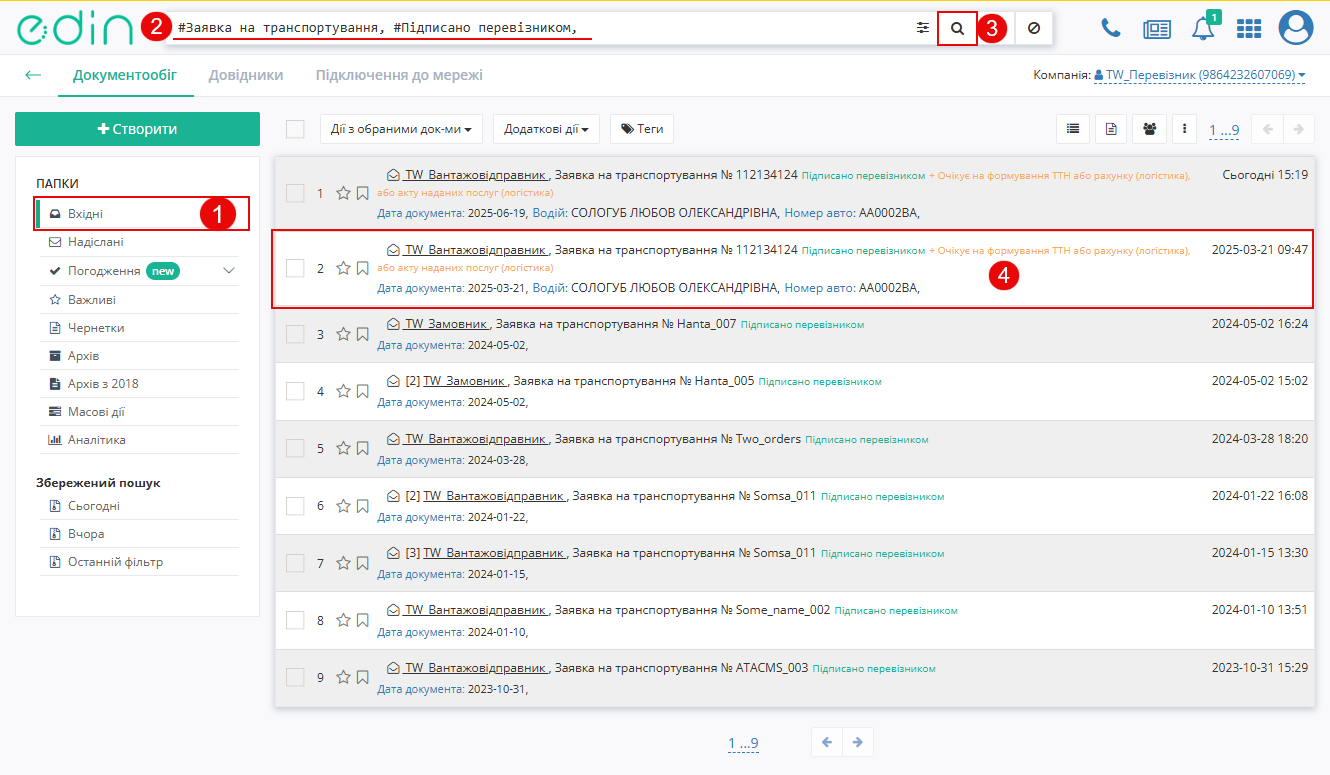Switch to Документообіг tab

[125, 75]
